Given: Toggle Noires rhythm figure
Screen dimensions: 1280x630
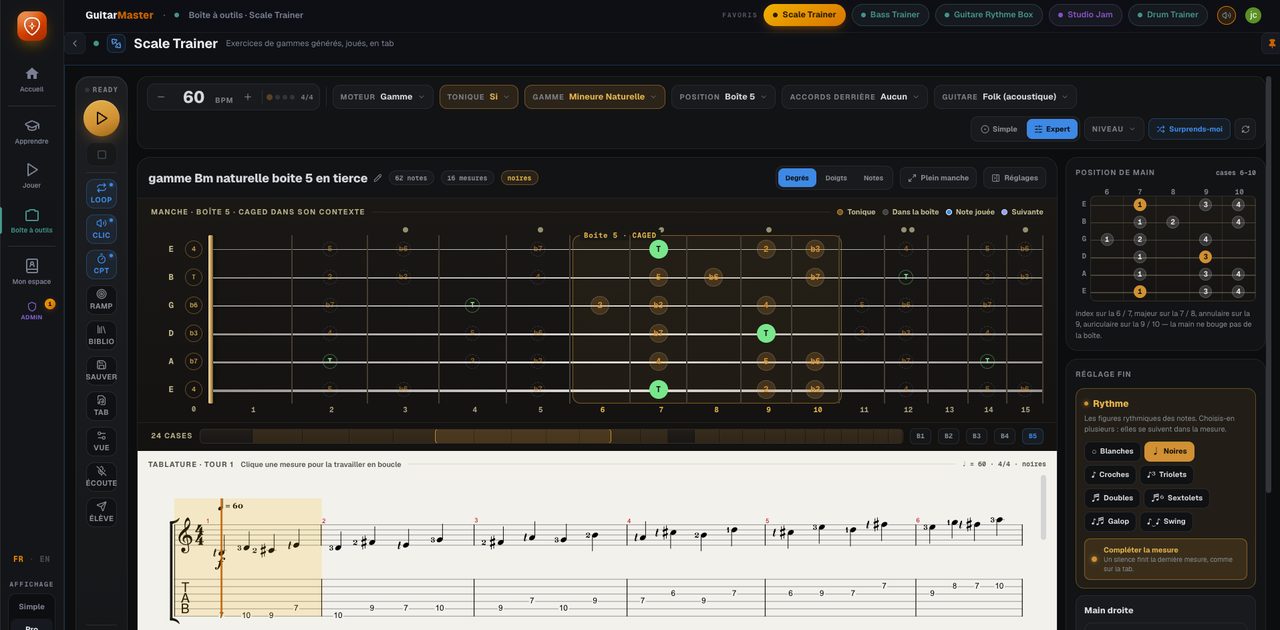Looking at the screenshot, I should coord(1169,451).
